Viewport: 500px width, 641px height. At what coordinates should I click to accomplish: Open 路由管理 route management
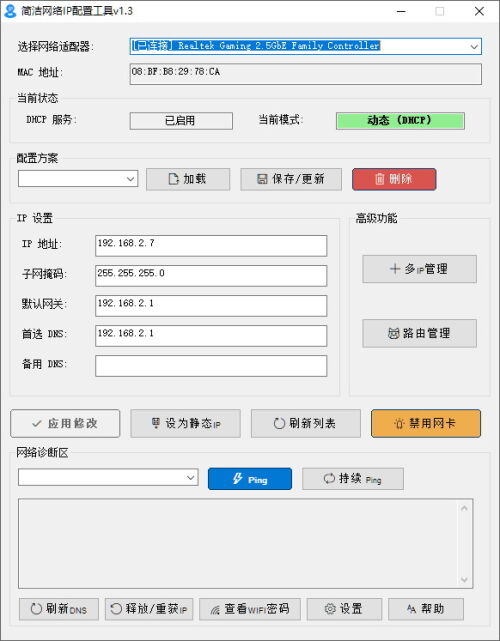(419, 334)
